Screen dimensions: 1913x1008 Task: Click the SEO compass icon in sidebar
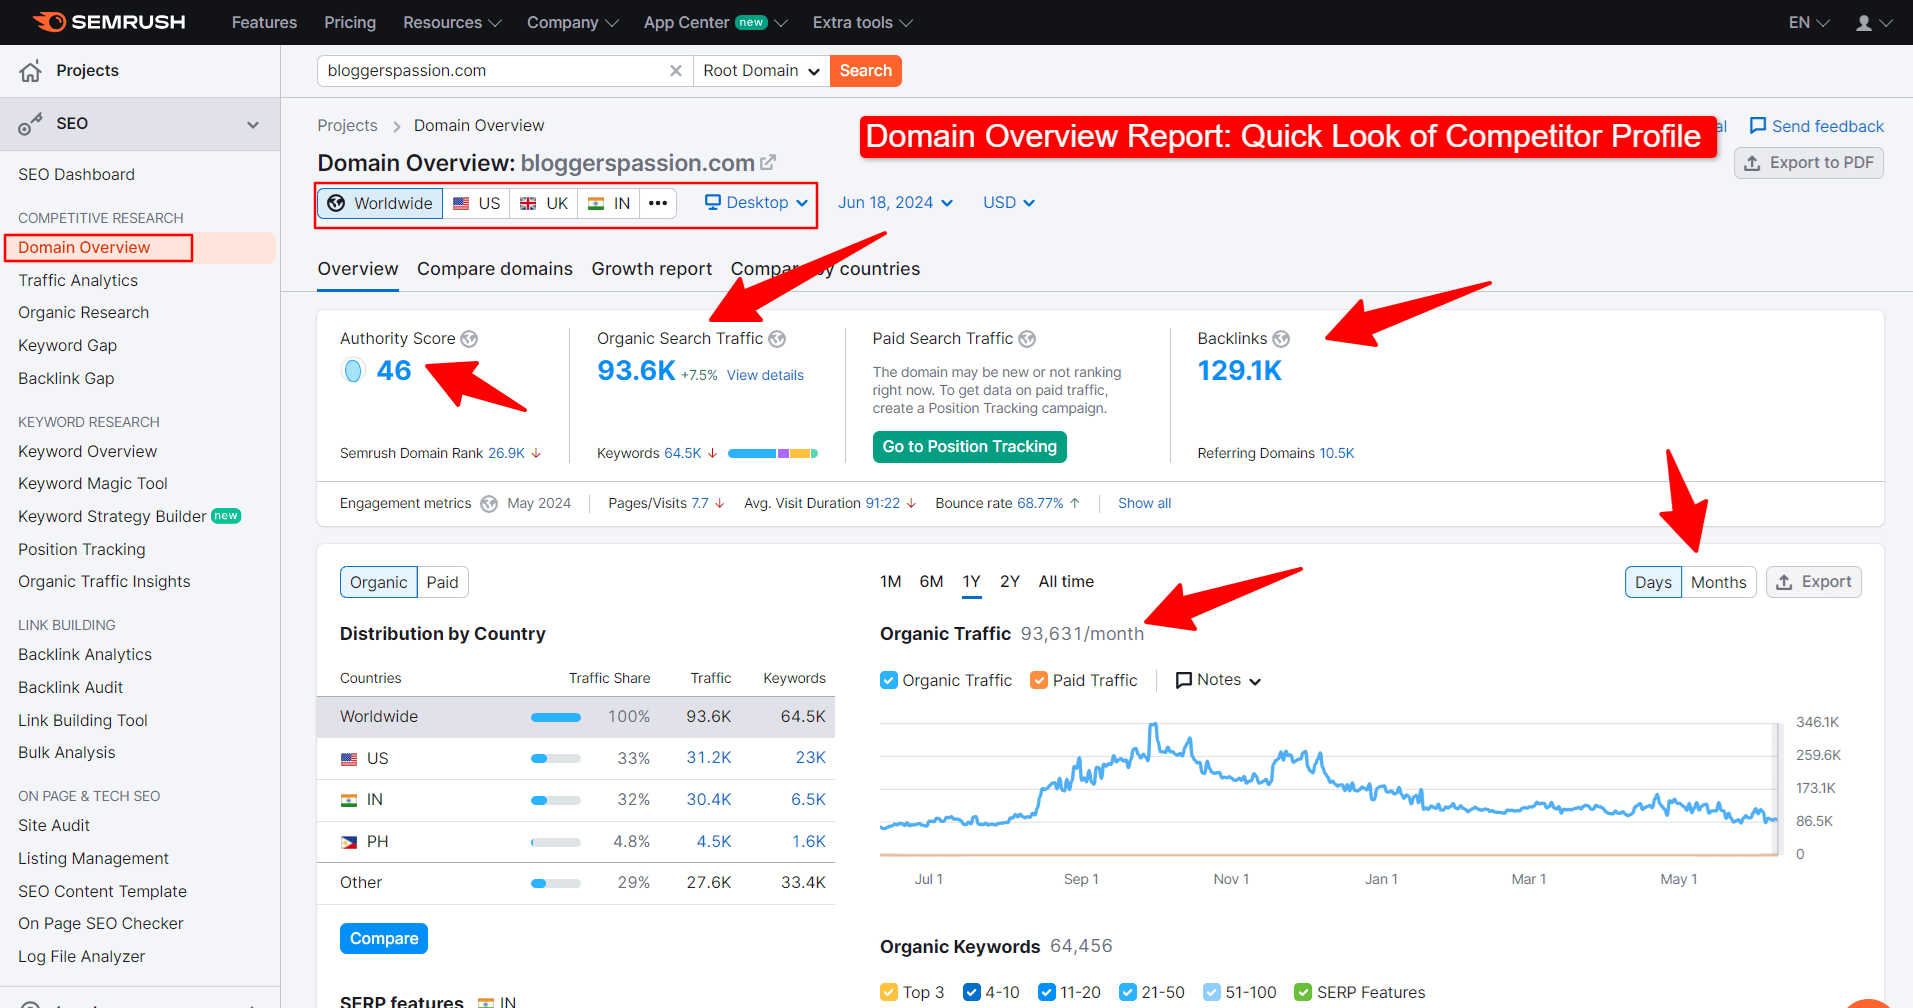(x=30, y=123)
